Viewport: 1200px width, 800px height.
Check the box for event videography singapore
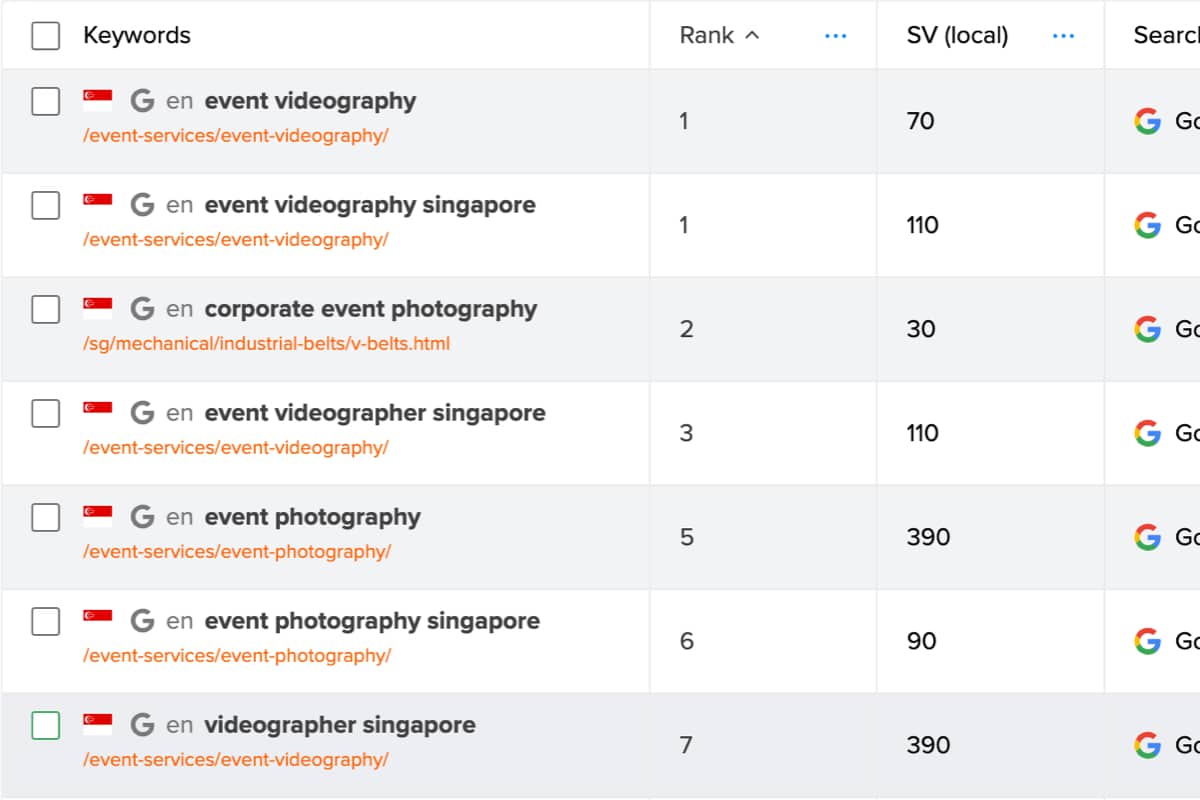[45, 205]
